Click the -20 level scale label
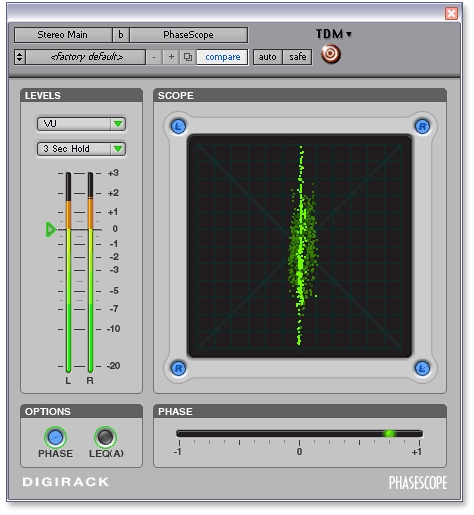 click(113, 366)
